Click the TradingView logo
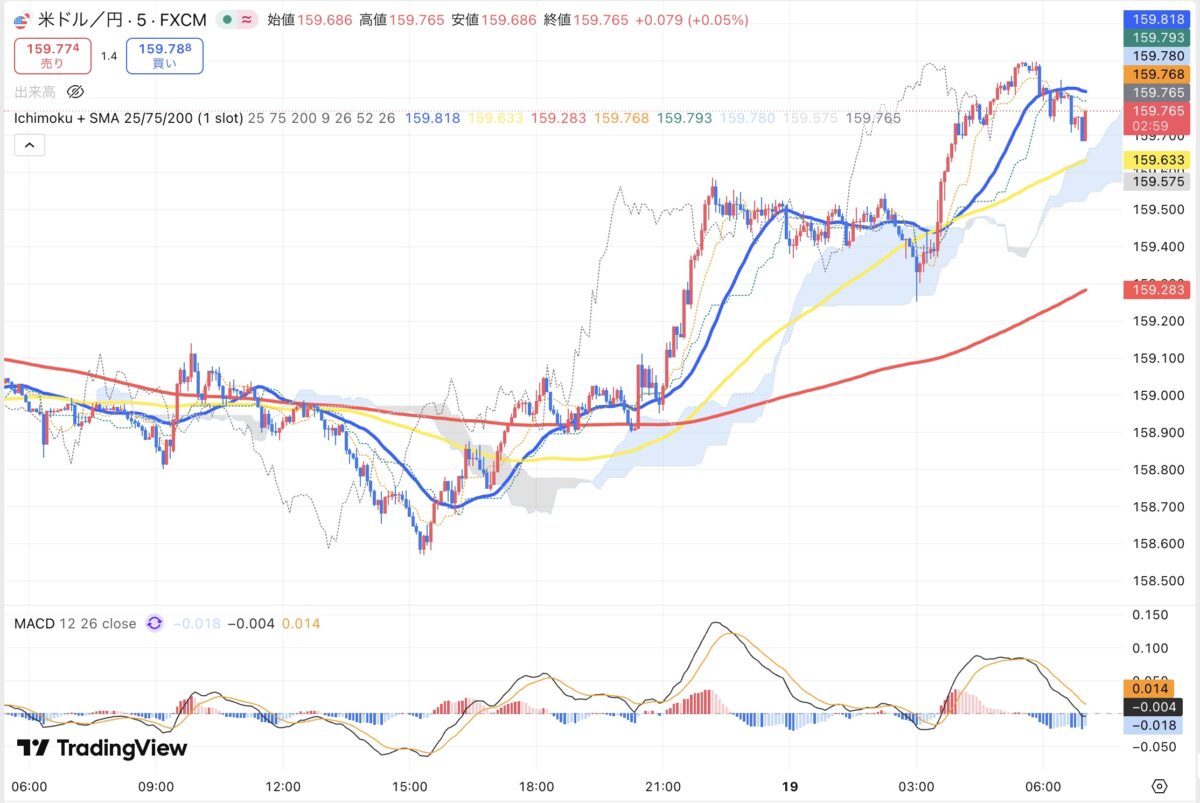Screen dimensions: 1200x803 coord(102,748)
